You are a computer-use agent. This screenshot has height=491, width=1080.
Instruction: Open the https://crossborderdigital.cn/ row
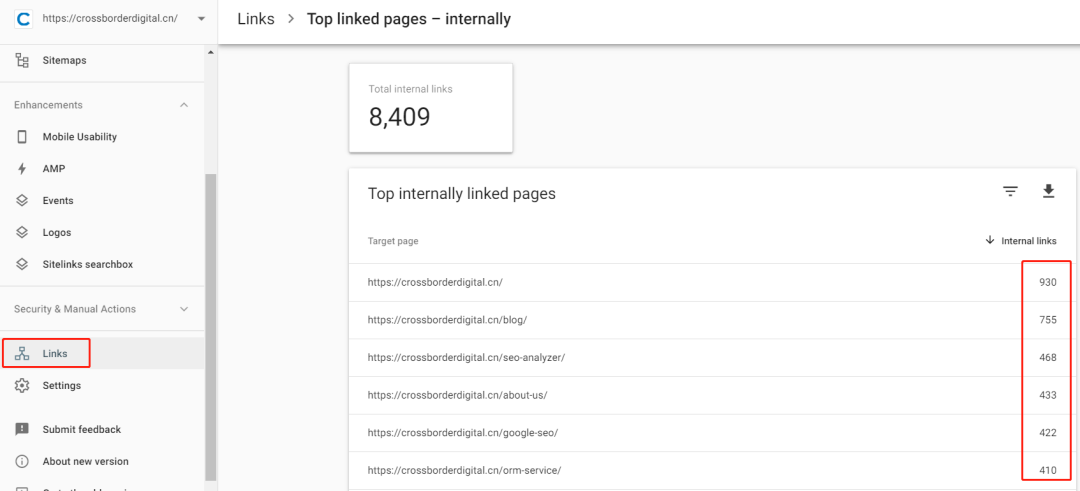point(712,282)
